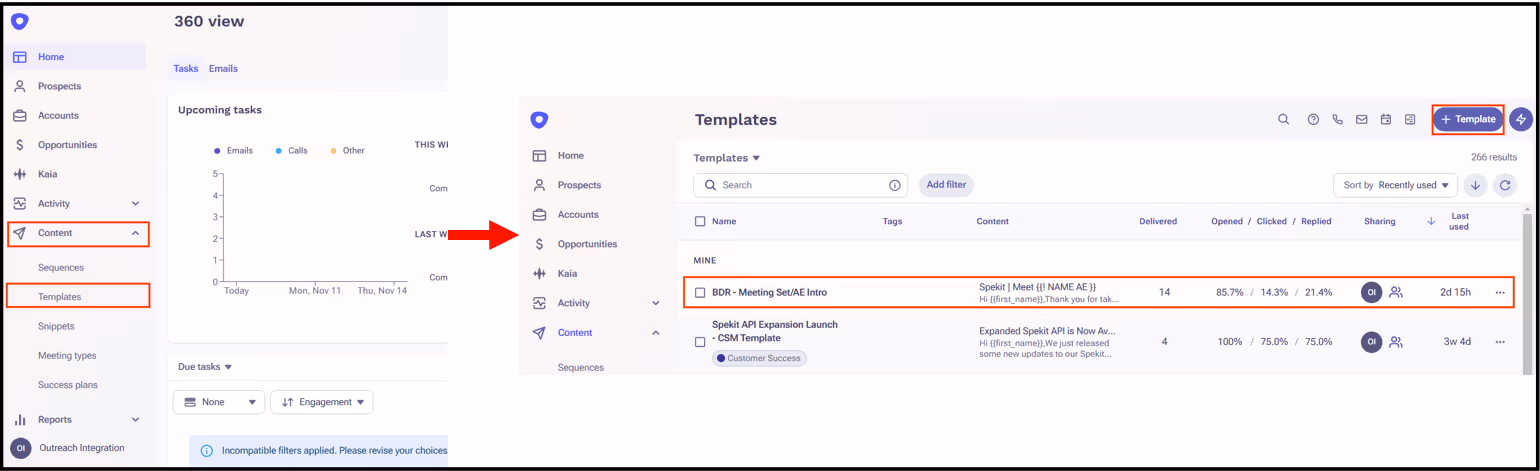Open the BDR - Meeting Set/AE Intro template
This screenshot has height=471, width=1540.
click(x=769, y=292)
